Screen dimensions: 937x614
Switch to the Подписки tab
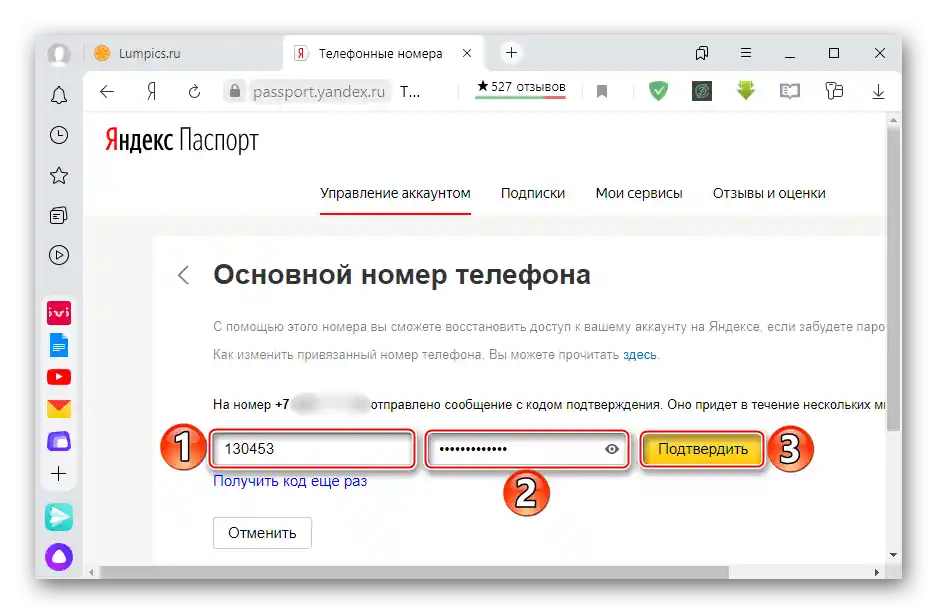click(533, 193)
